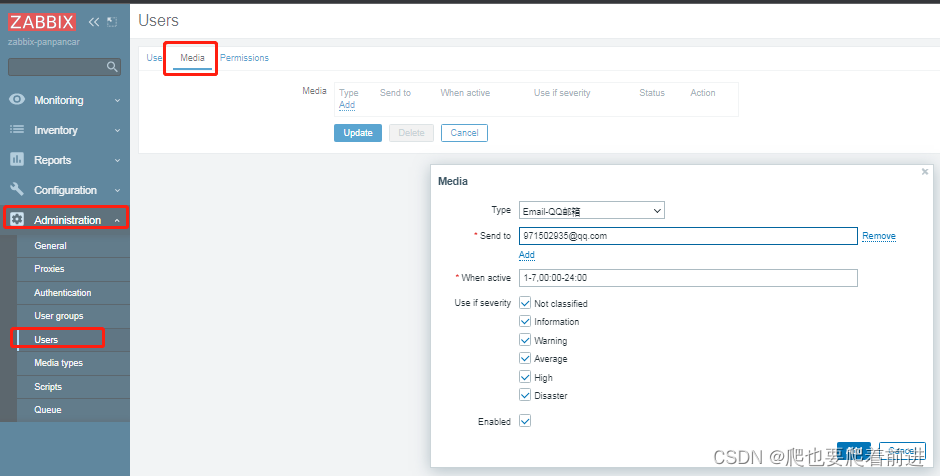Collapse the Administration menu chevron

coord(118,221)
